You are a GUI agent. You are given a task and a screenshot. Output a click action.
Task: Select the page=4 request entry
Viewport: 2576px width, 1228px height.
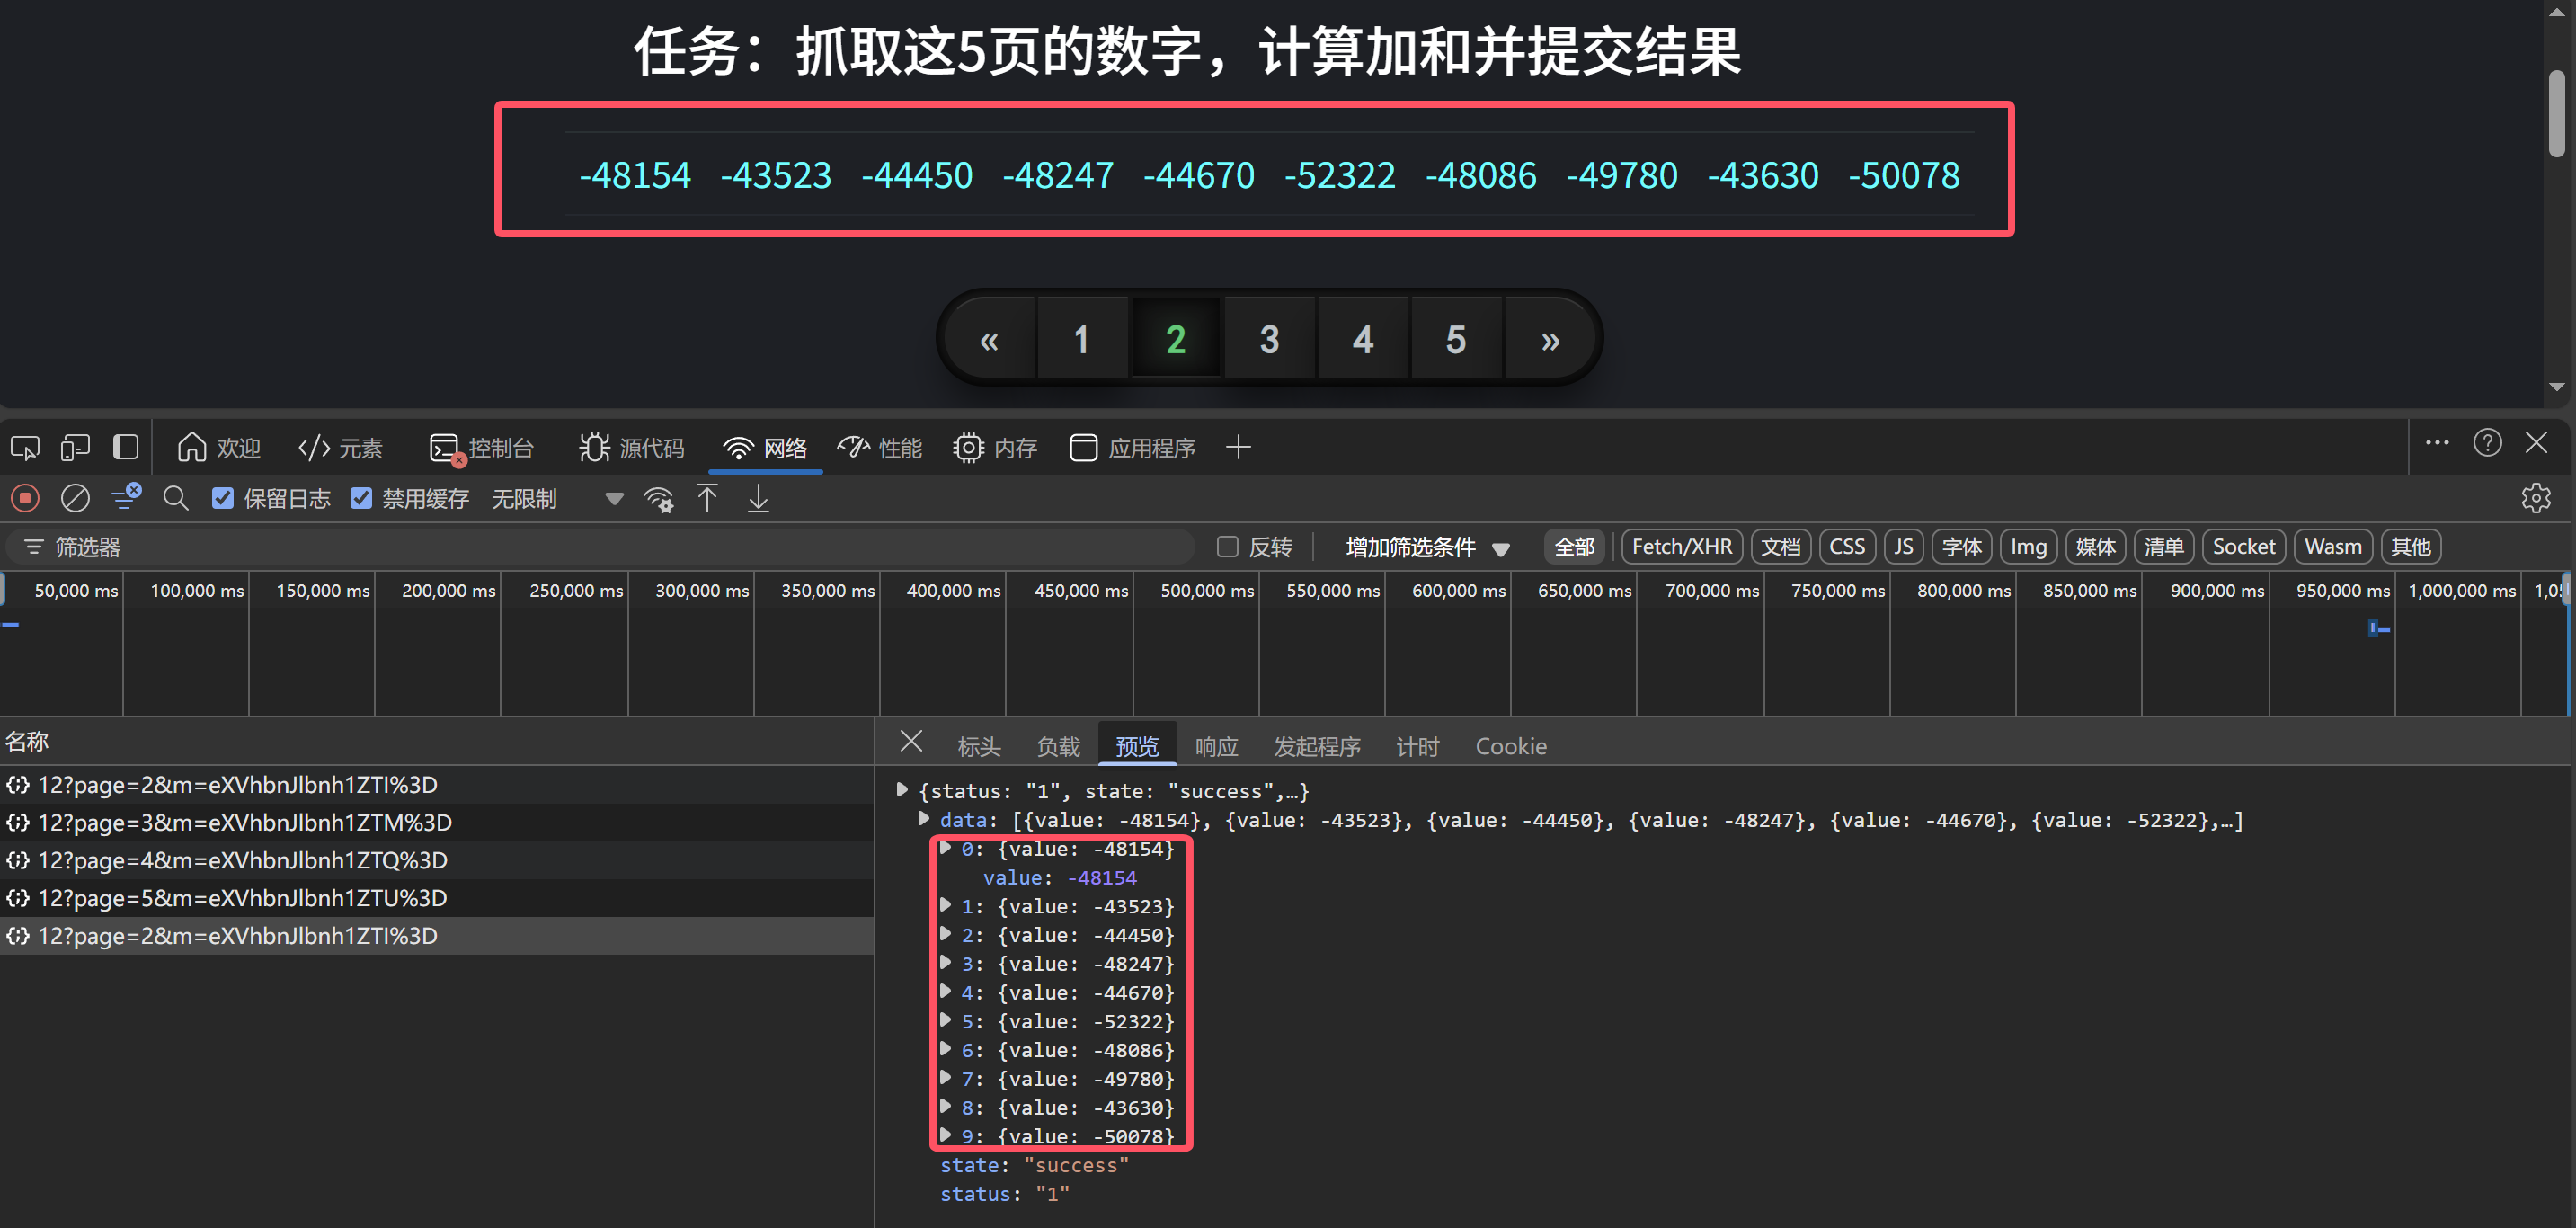[x=242, y=860]
